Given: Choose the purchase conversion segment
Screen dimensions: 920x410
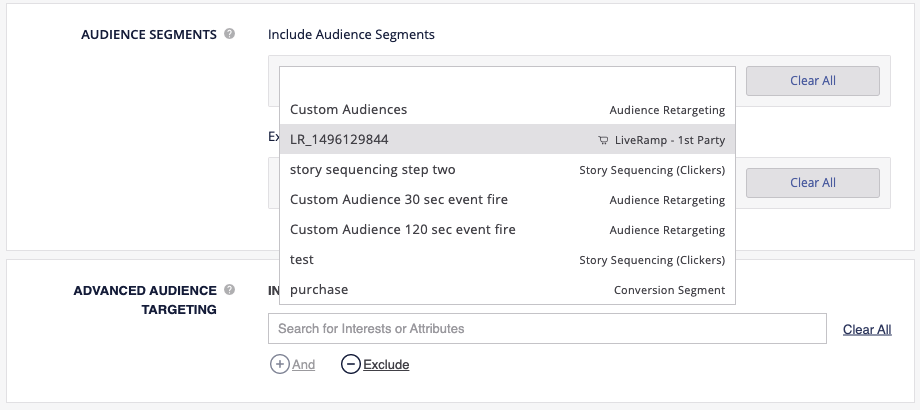Looking at the screenshot, I should tap(319, 289).
